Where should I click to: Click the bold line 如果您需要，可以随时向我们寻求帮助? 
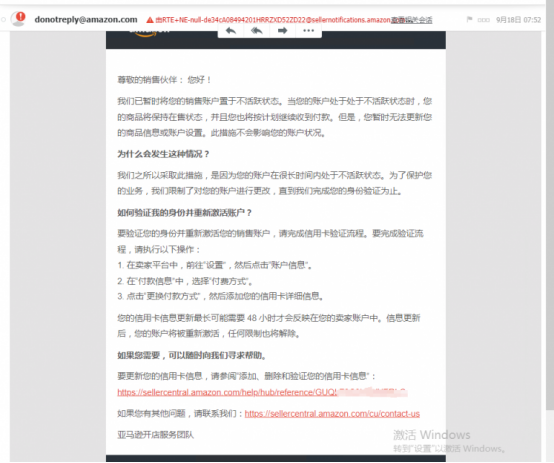click(x=192, y=355)
